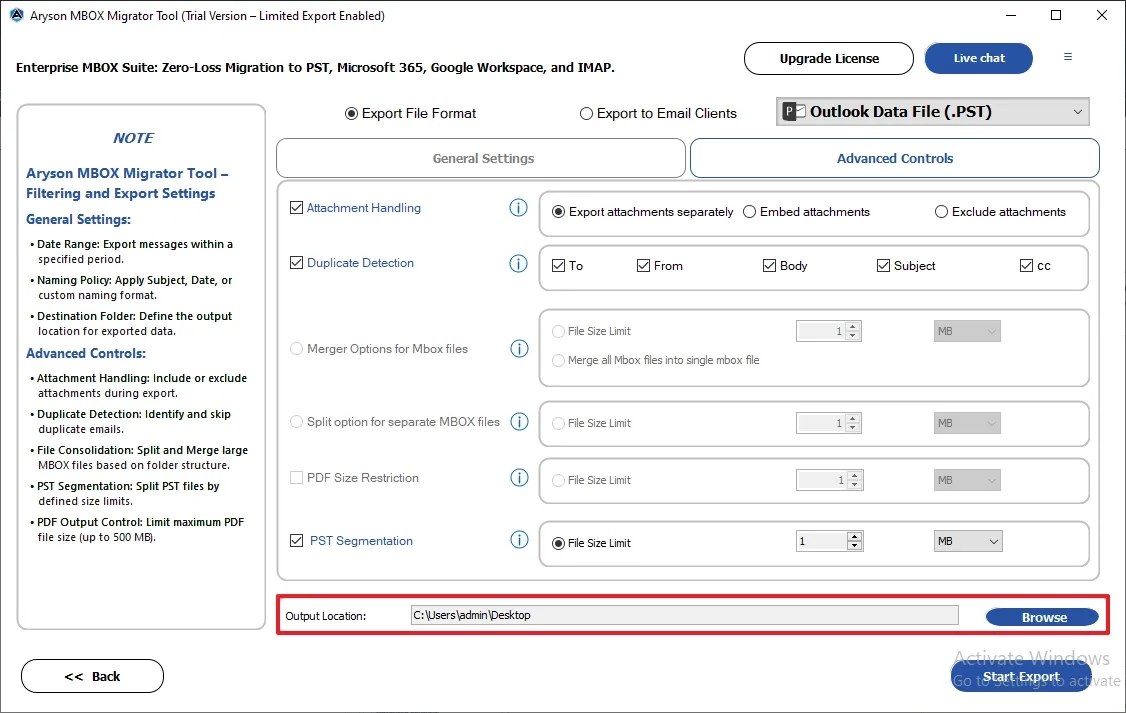
Task: Open Duplicate Detection info icon
Action: (x=518, y=264)
